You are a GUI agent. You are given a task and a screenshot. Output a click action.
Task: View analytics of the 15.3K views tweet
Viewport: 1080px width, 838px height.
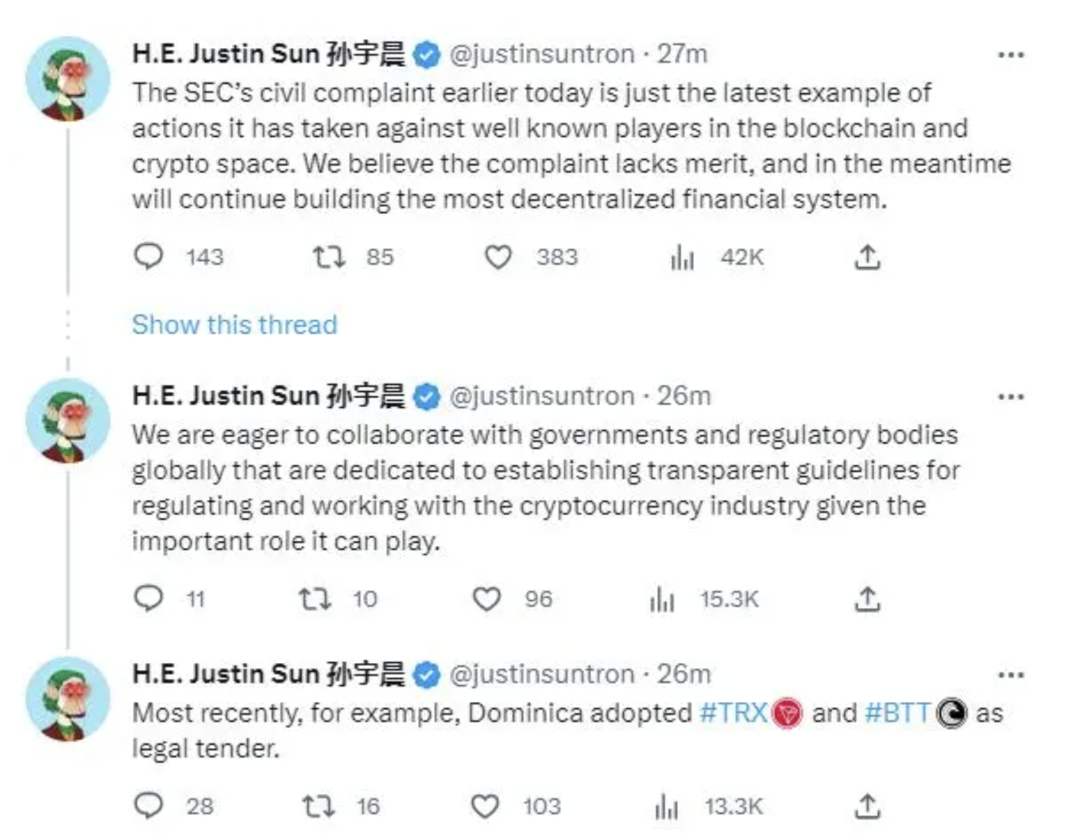[x=663, y=599]
